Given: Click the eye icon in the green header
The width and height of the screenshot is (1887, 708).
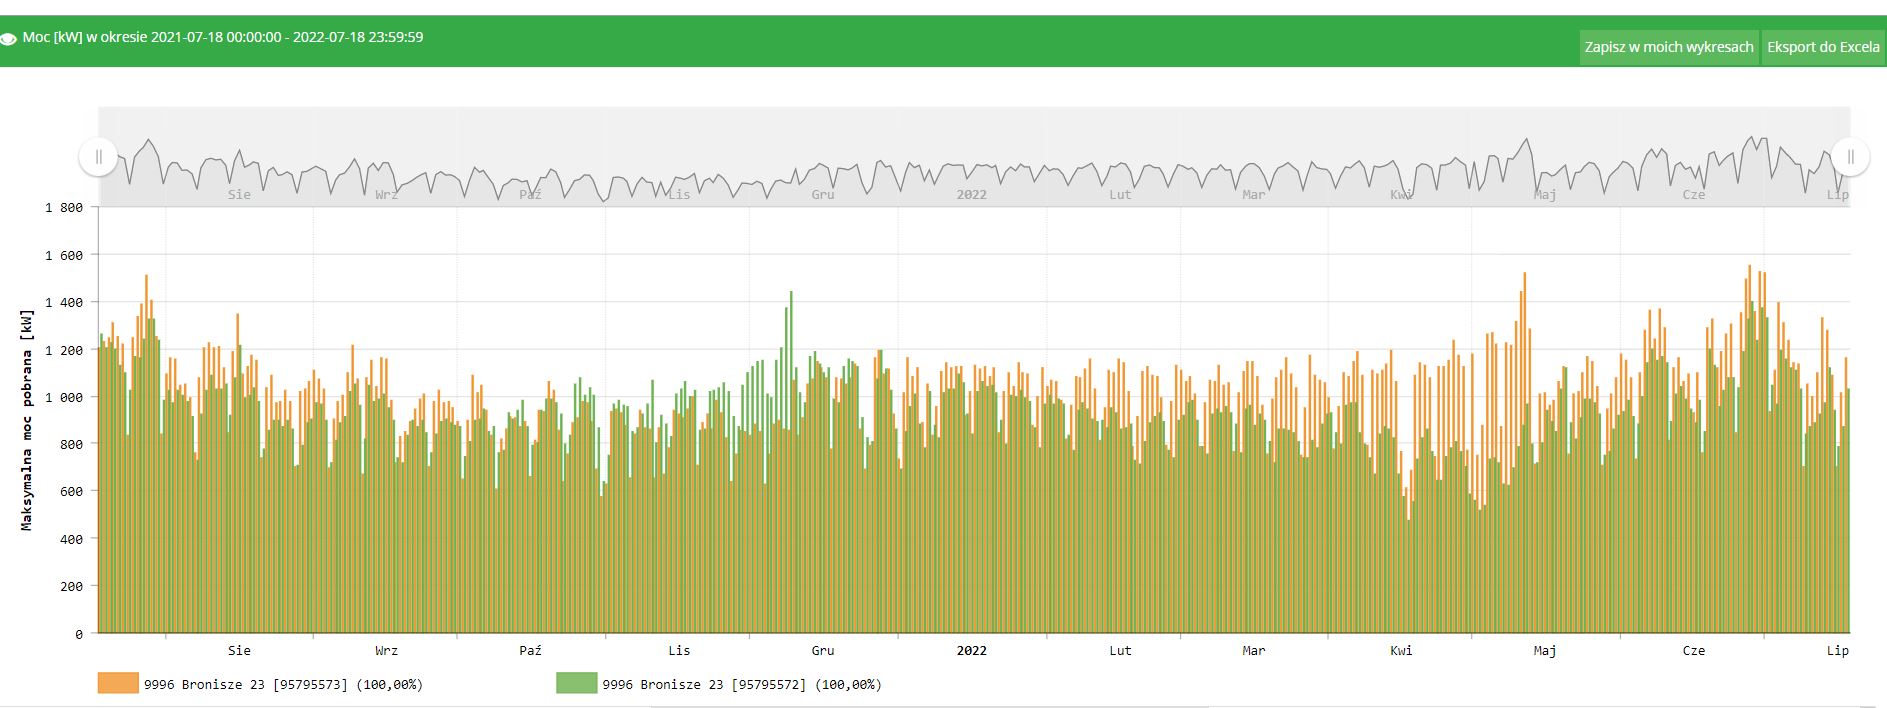Looking at the screenshot, I should point(8,40).
